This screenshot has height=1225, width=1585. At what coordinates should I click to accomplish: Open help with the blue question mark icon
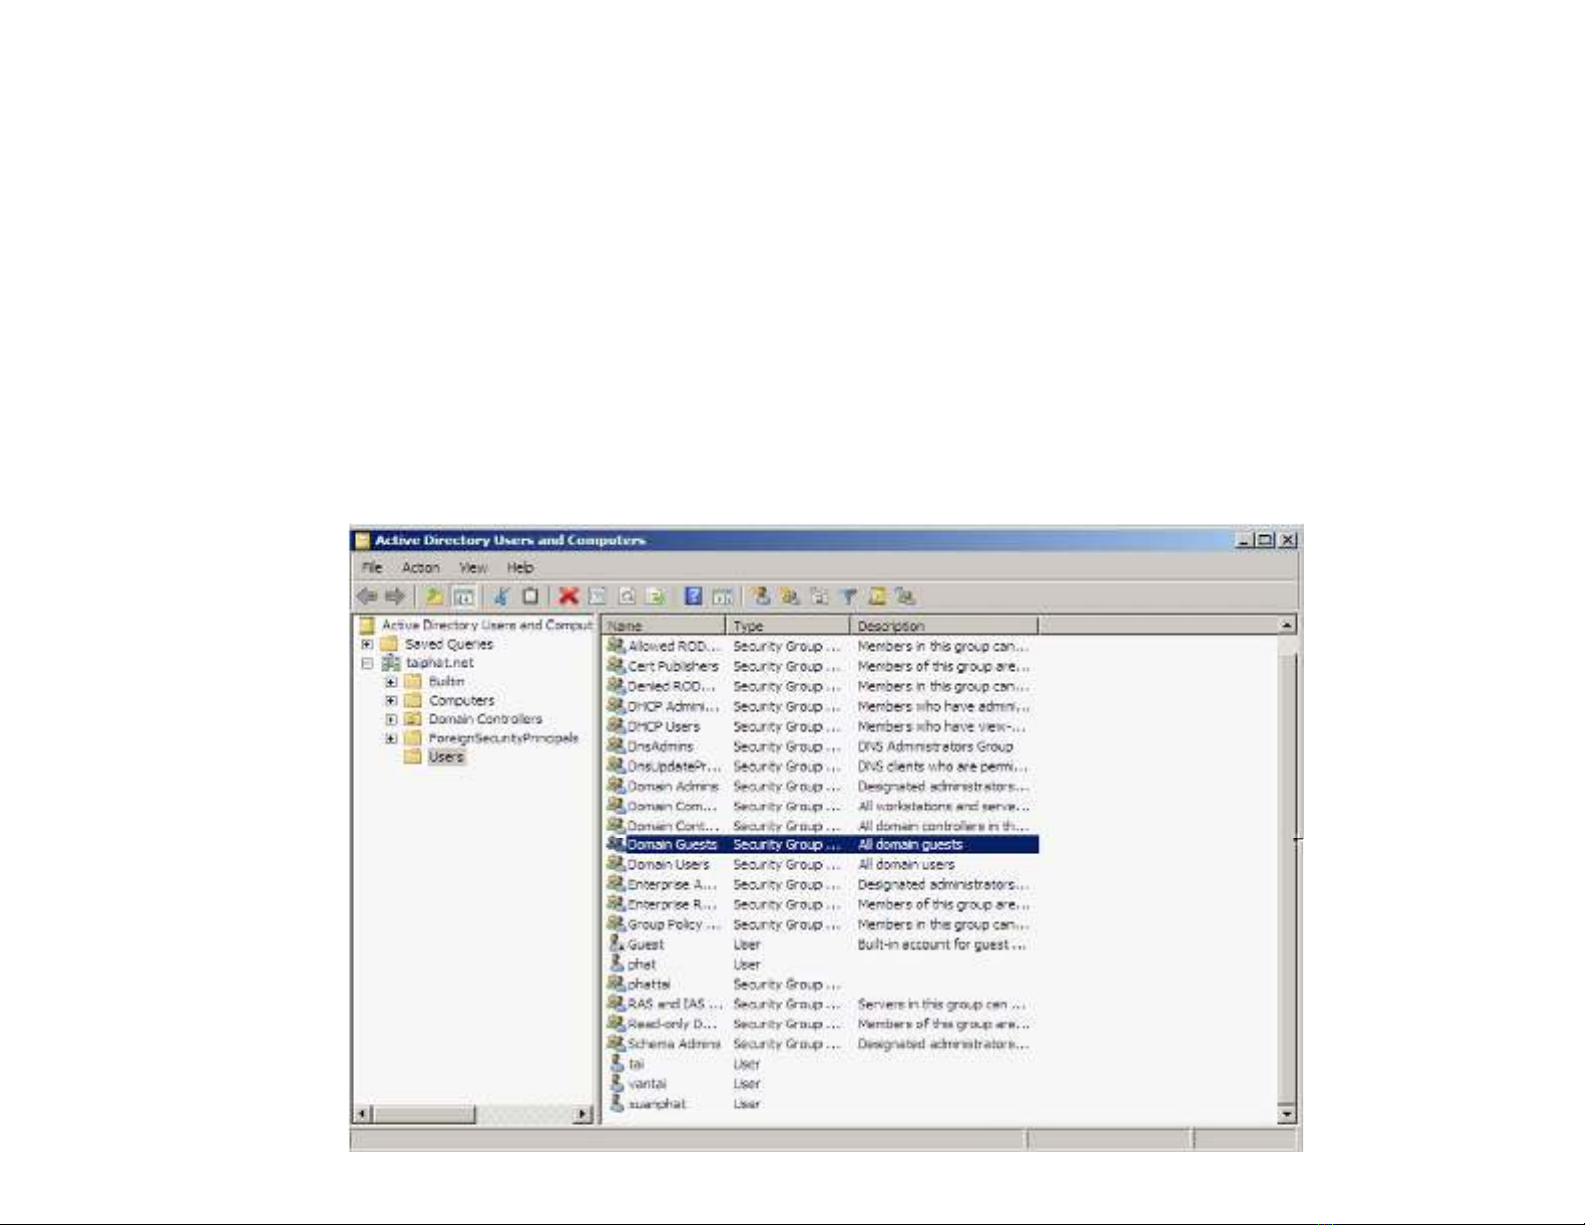click(x=693, y=596)
